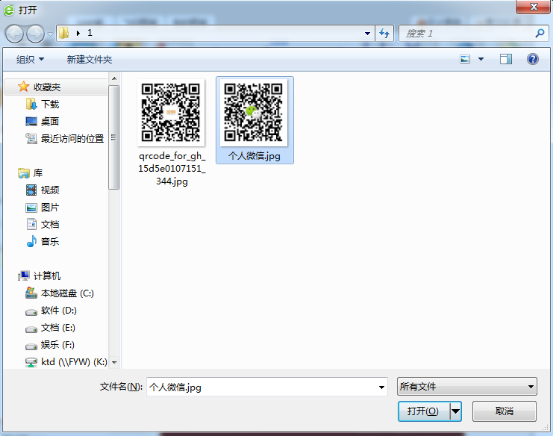This screenshot has height=437, width=554.
Task: Click the search magnifier icon
Action: pos(540,34)
